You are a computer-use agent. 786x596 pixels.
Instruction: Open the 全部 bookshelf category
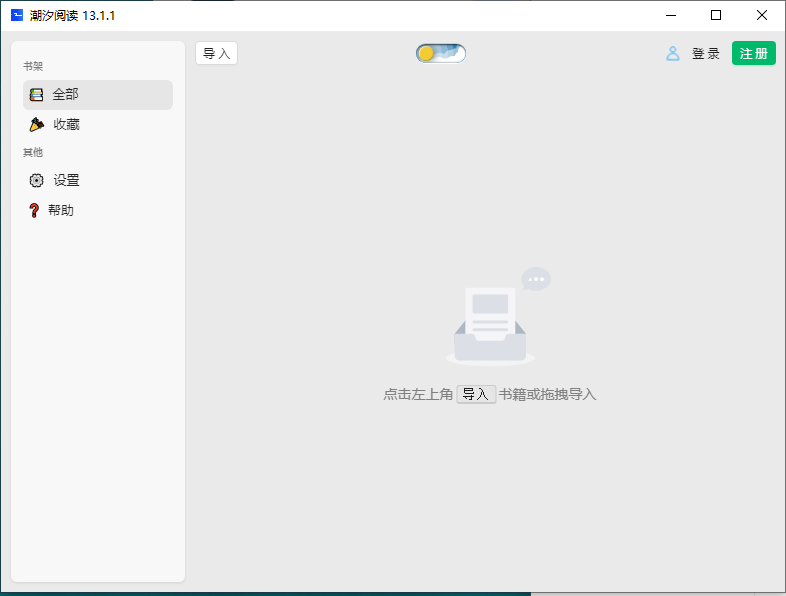(98, 95)
